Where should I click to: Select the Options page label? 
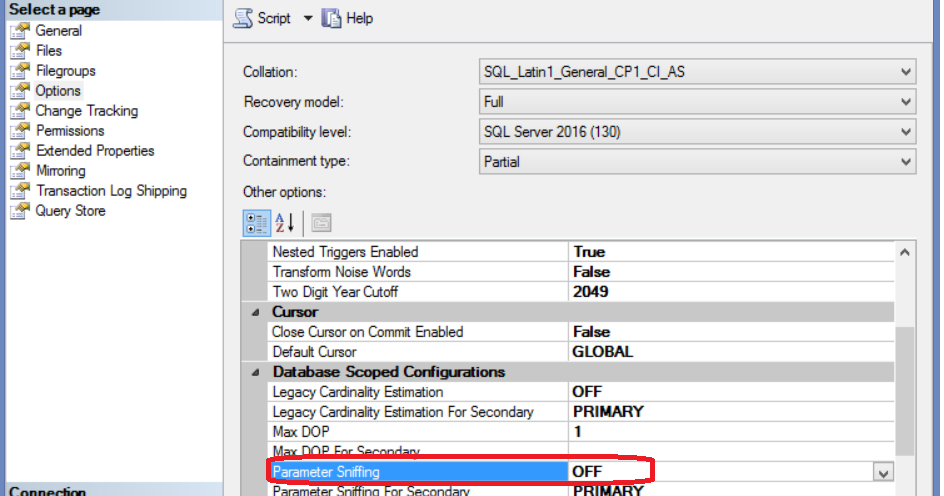coord(58,91)
